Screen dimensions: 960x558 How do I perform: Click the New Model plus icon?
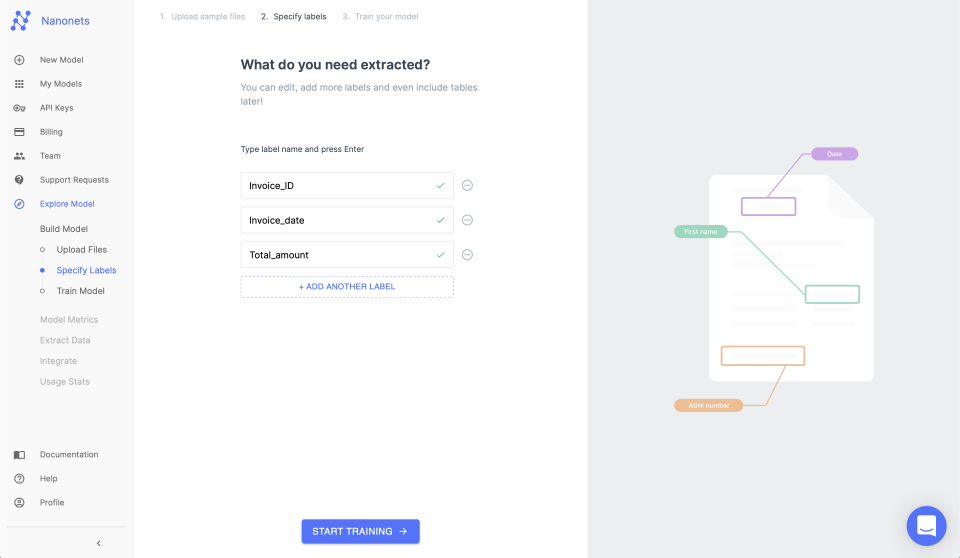tap(19, 60)
